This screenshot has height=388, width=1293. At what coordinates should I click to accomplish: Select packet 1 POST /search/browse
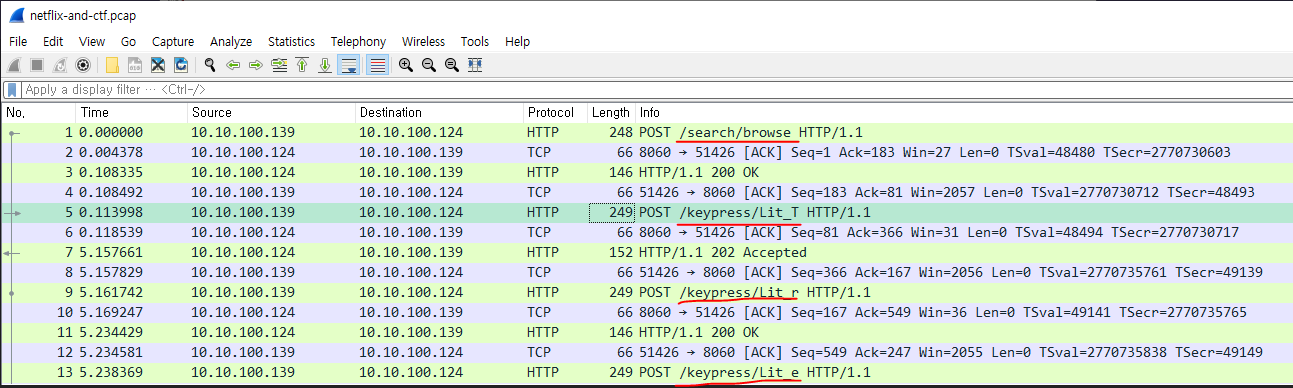pos(646,132)
